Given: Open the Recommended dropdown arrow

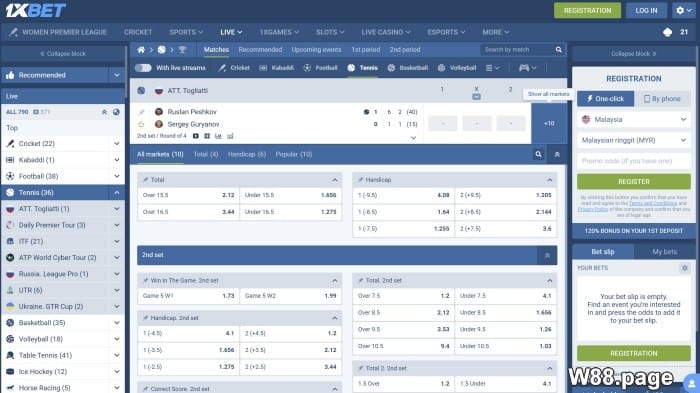Looking at the screenshot, I should tap(117, 75).
